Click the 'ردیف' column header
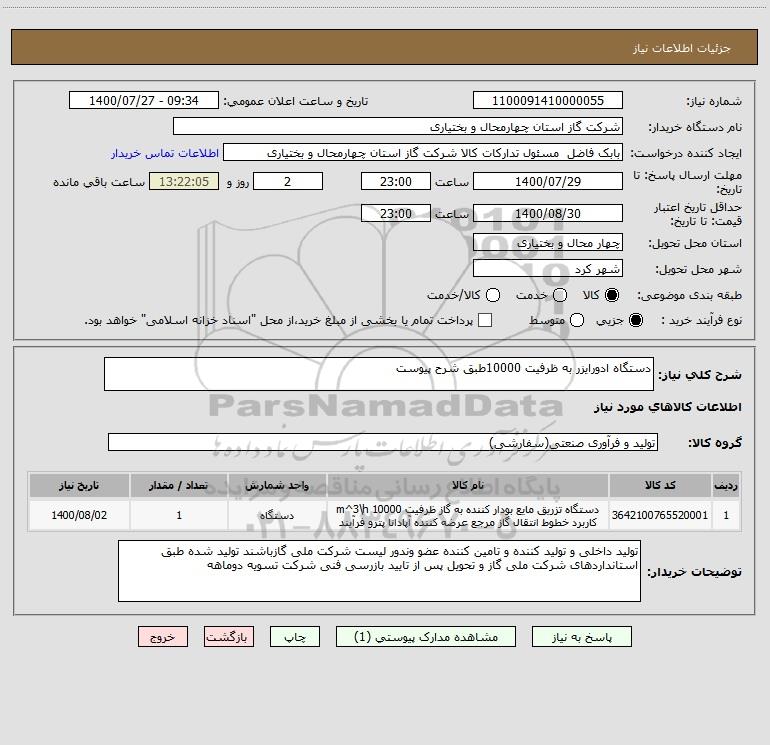 click(x=726, y=485)
